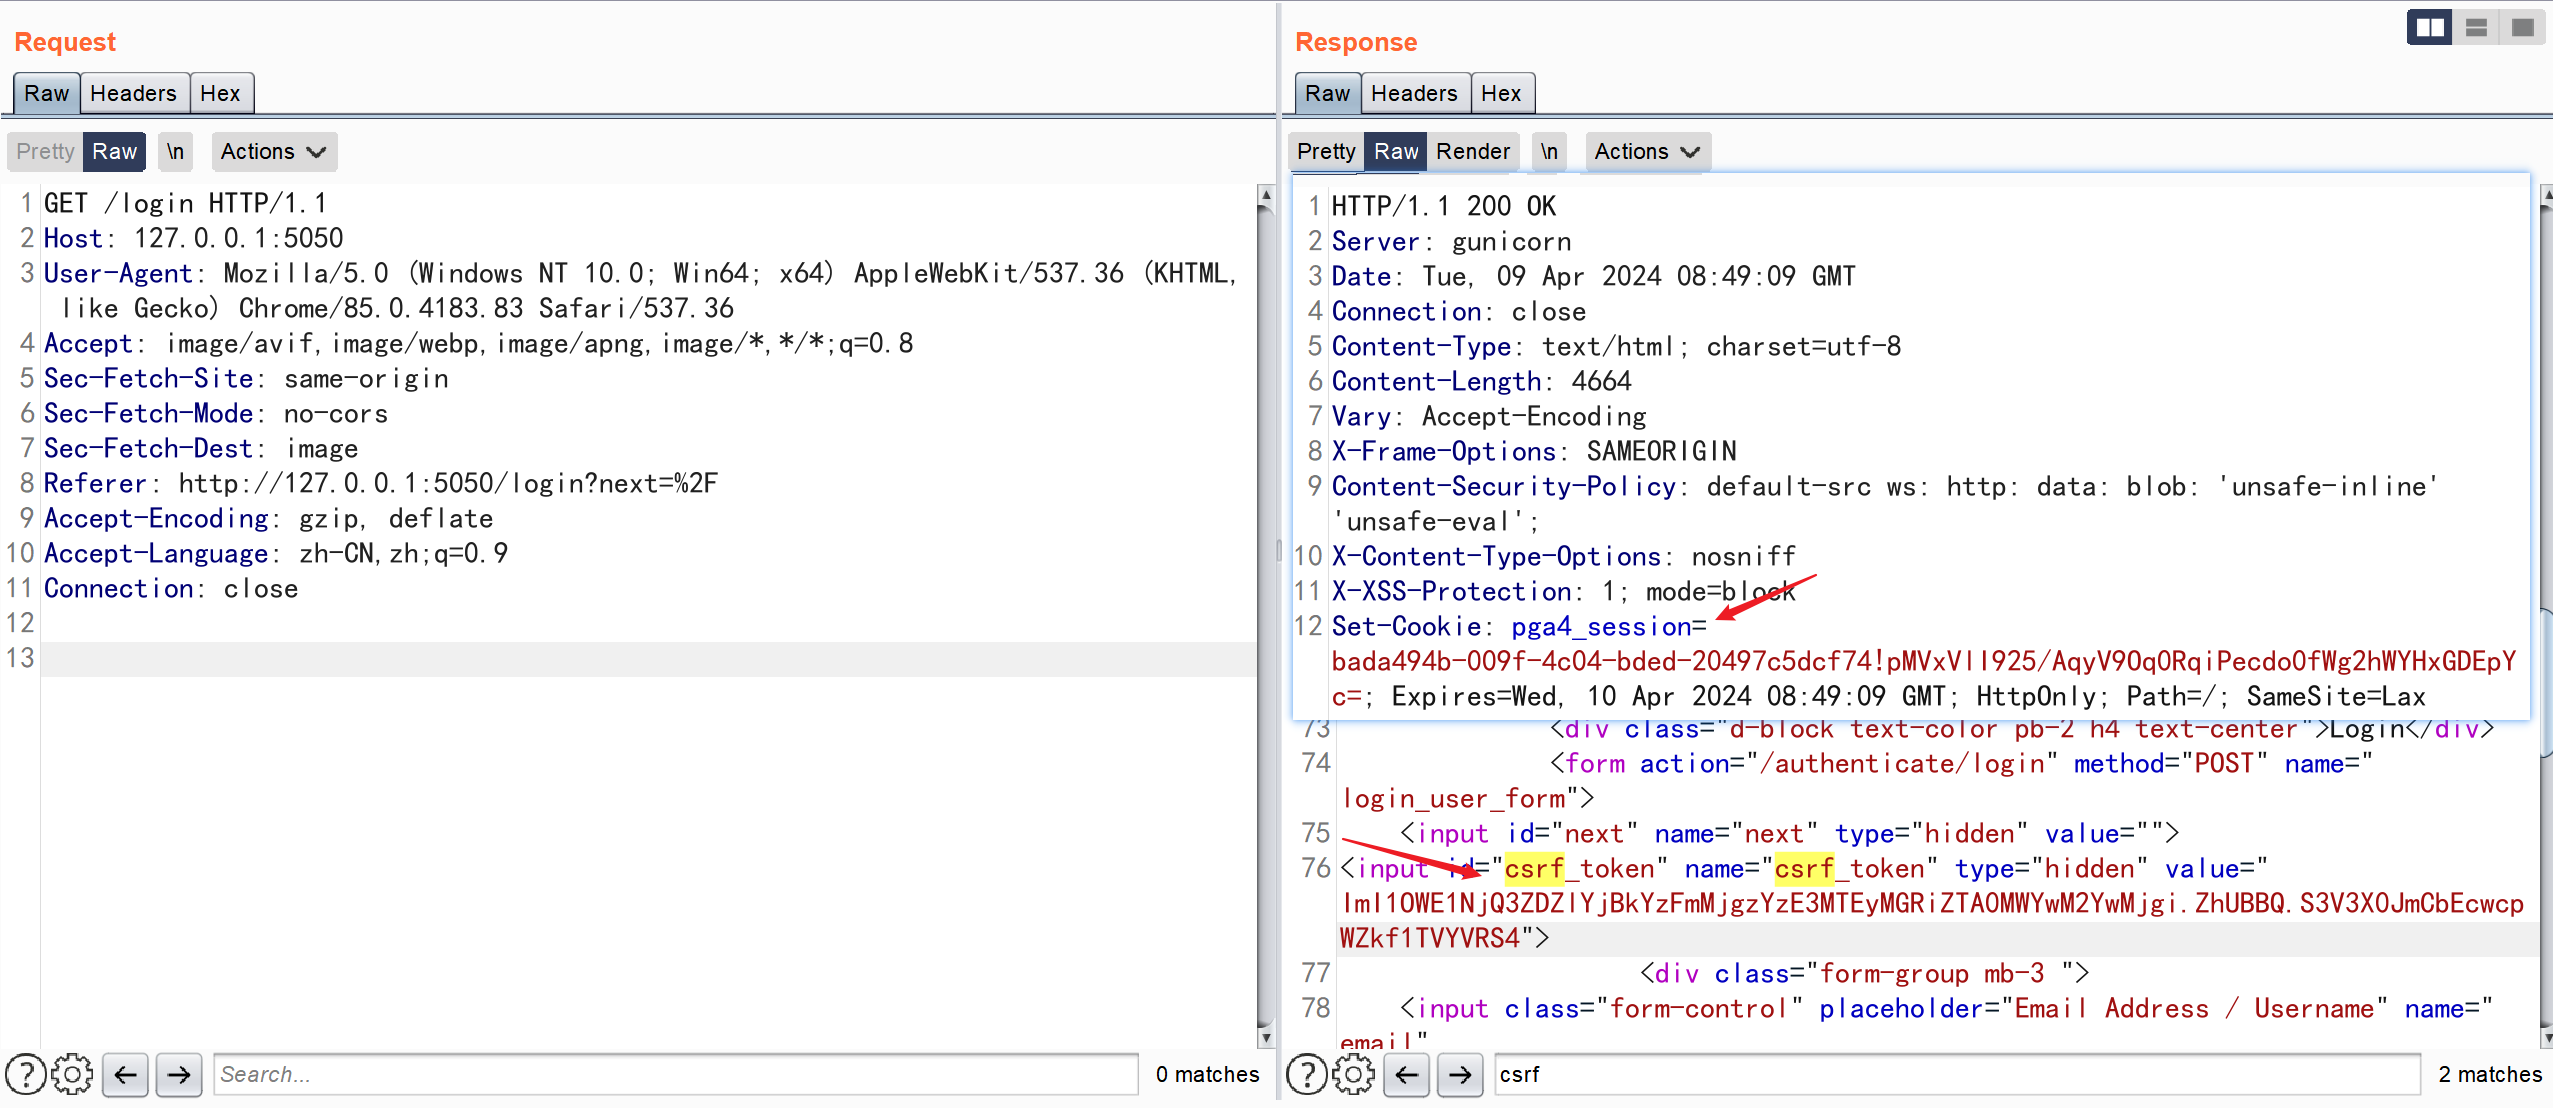
Task: Expand the Actions dropdown in Response panel
Action: (1646, 150)
